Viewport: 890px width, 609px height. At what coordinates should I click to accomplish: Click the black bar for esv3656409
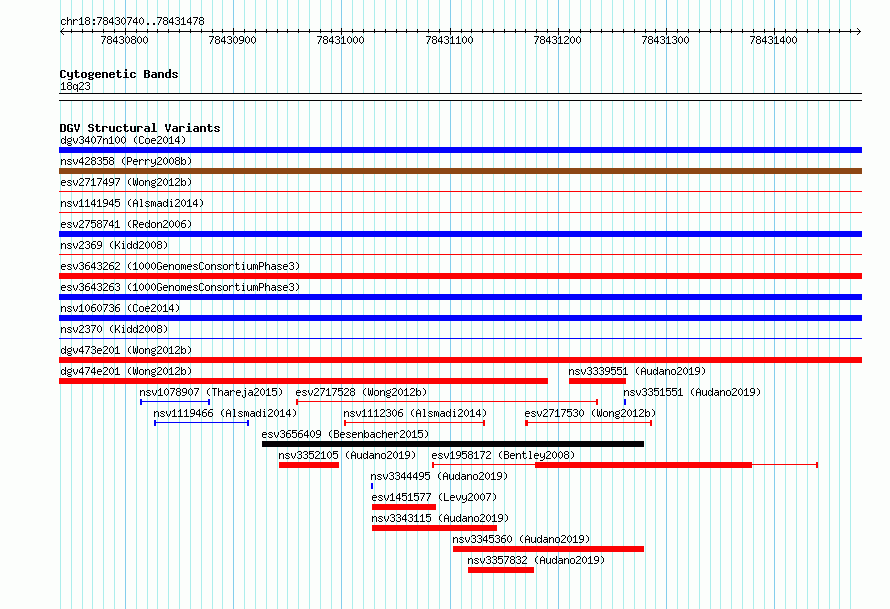click(453, 444)
